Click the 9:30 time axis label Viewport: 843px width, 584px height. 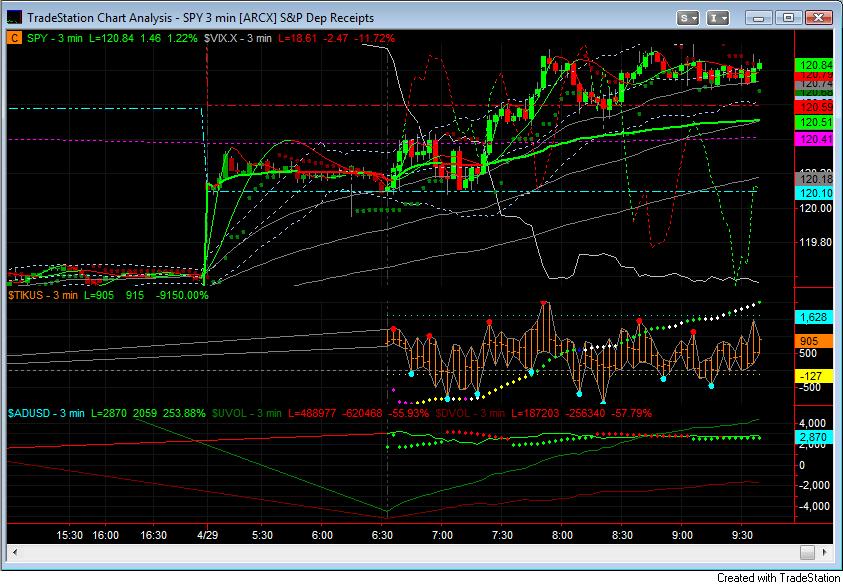click(x=741, y=536)
